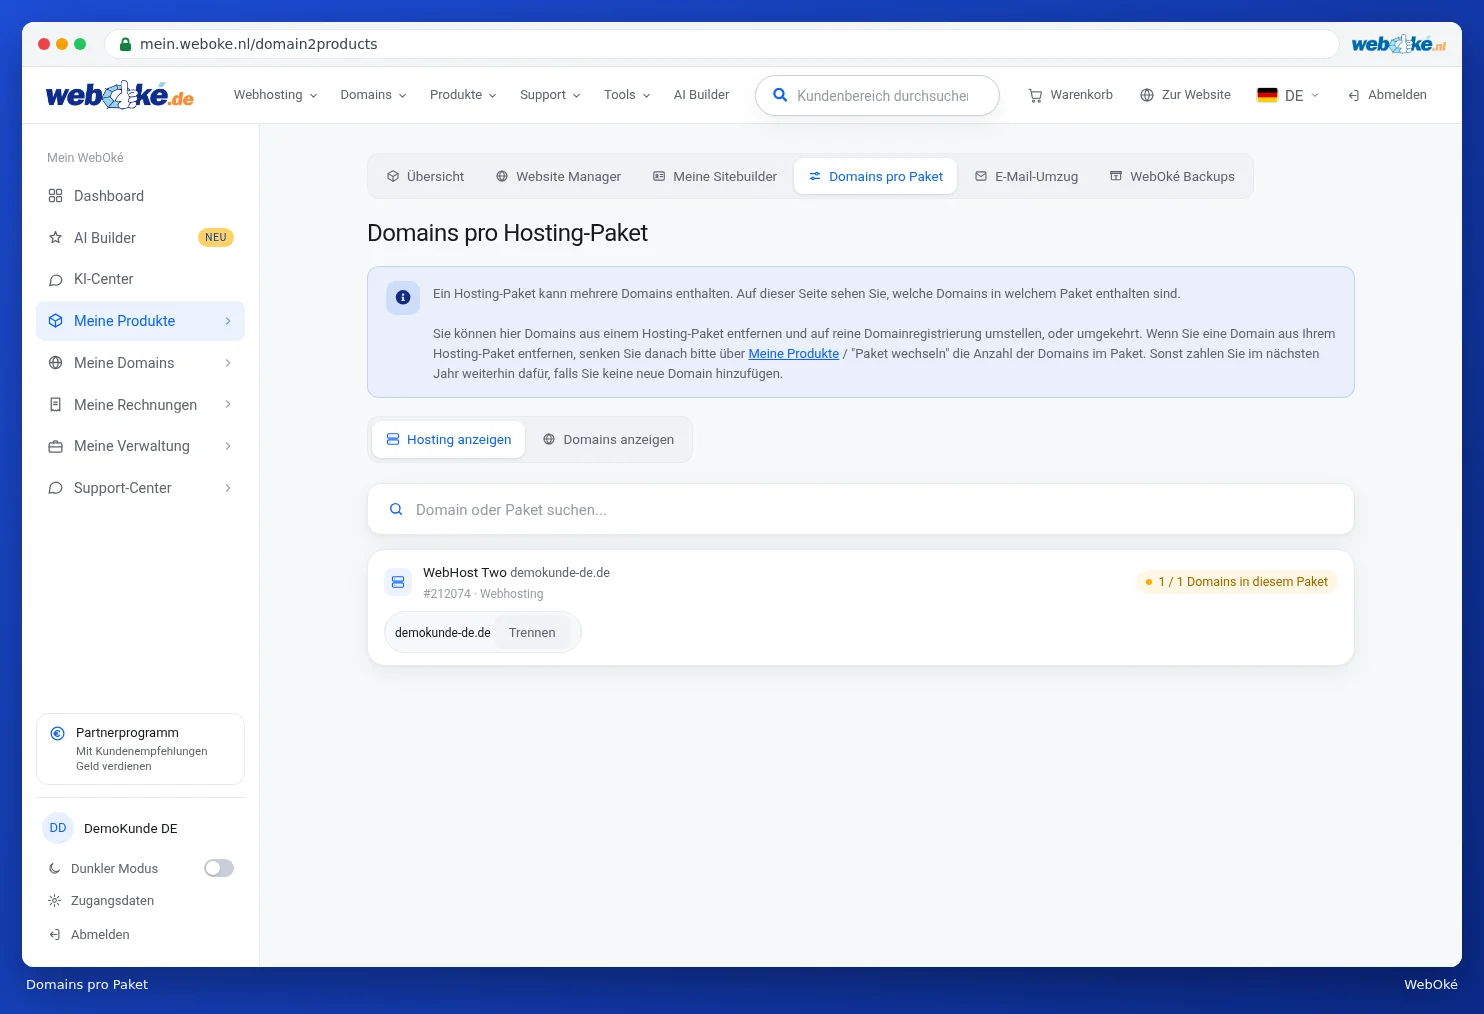
Task: Click the search icon in Domain oder Paket field
Action: pyautogui.click(x=396, y=510)
